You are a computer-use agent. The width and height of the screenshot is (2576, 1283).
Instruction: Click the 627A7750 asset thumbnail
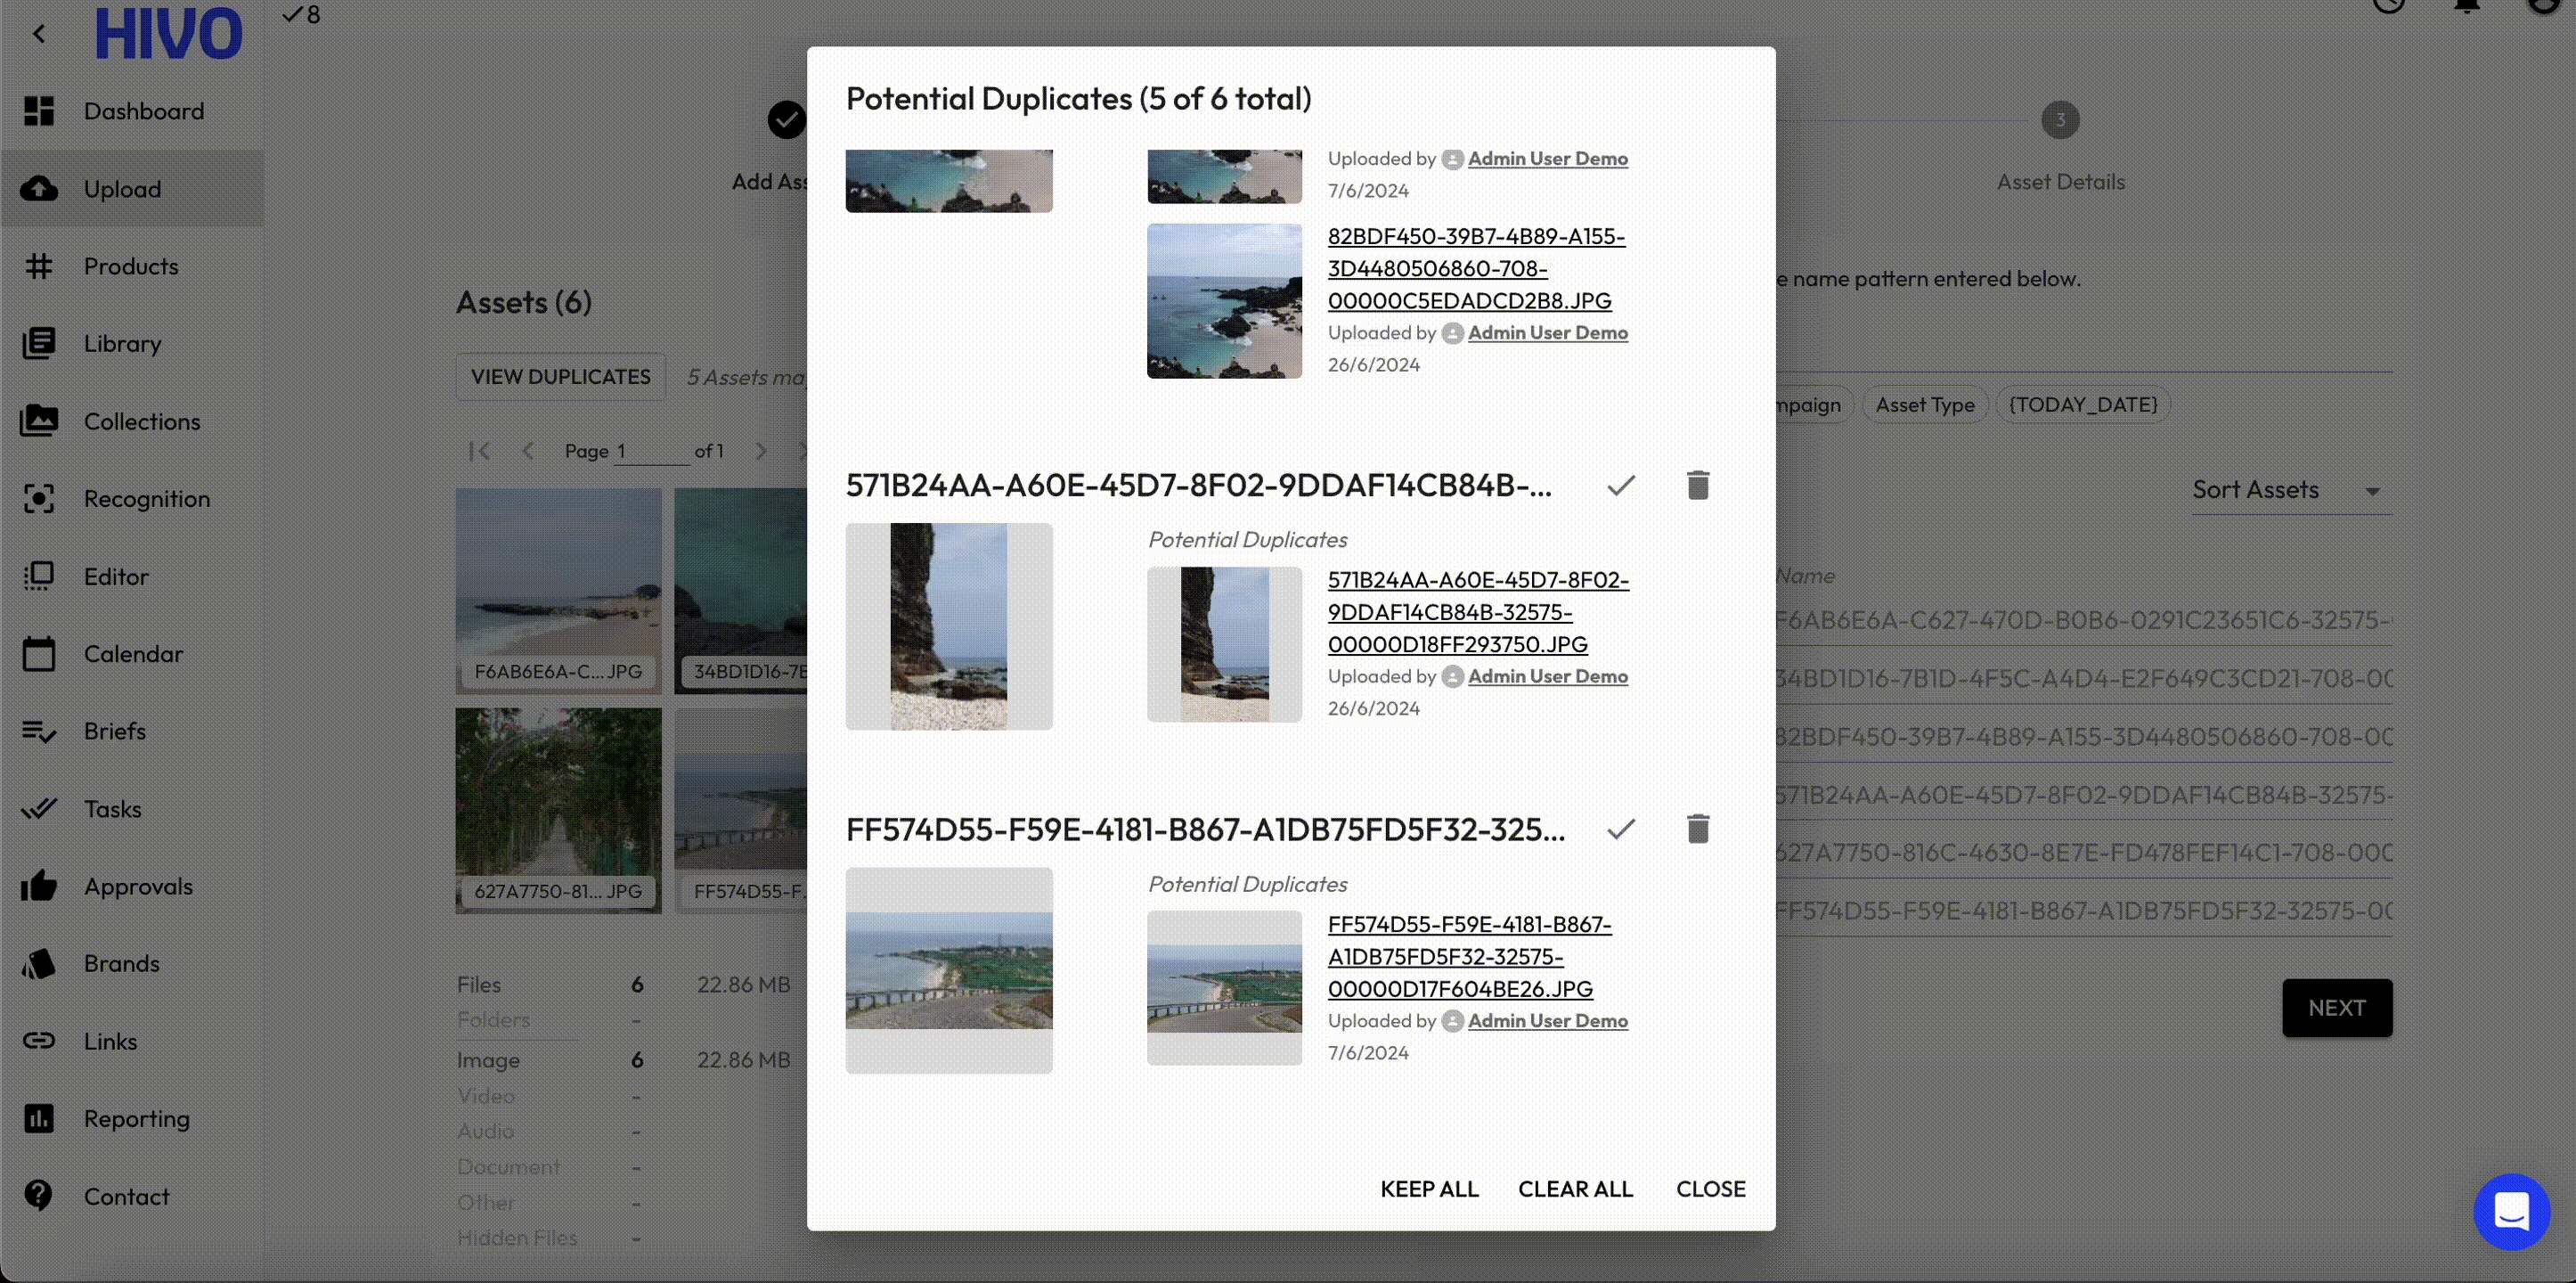pyautogui.click(x=558, y=808)
